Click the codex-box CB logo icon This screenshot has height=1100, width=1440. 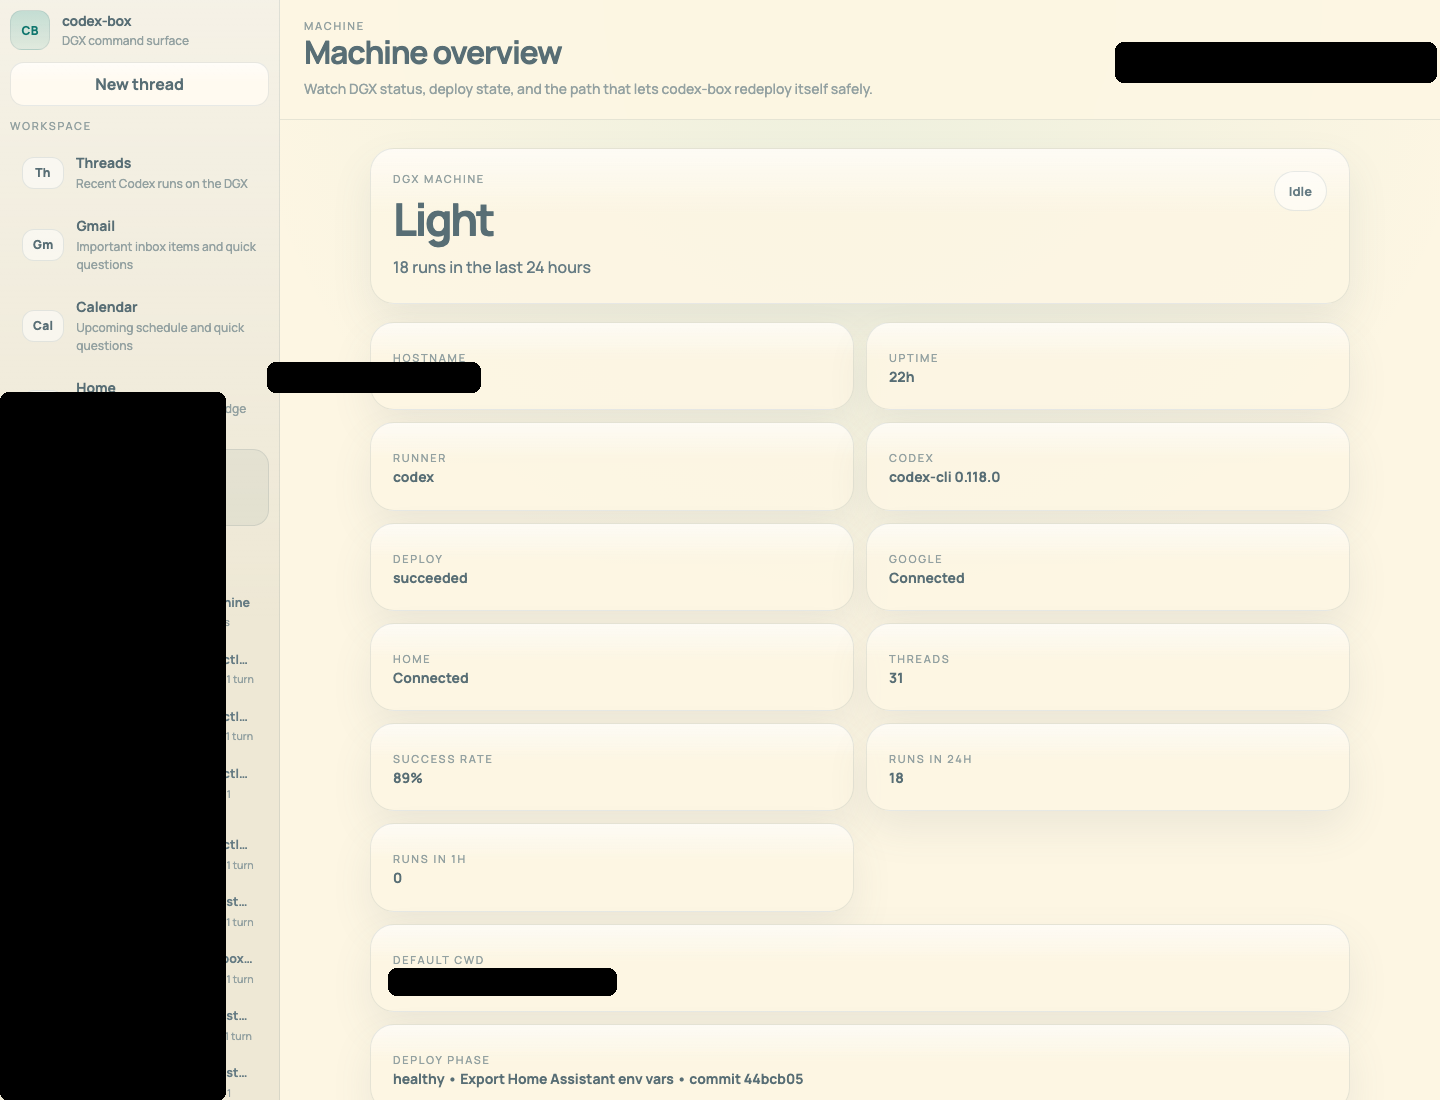click(30, 30)
